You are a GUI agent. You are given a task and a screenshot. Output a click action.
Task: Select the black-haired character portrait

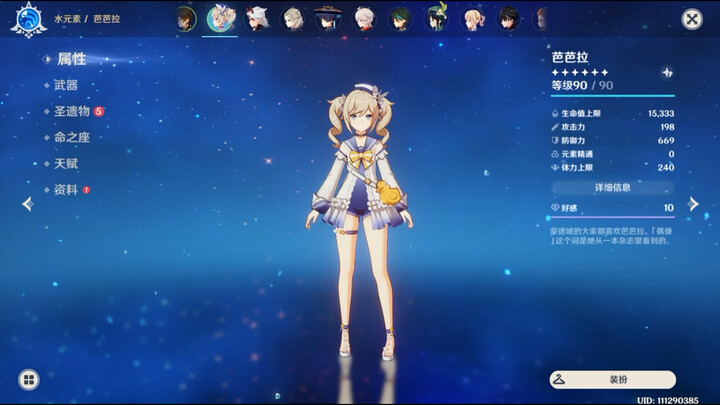click(x=509, y=19)
